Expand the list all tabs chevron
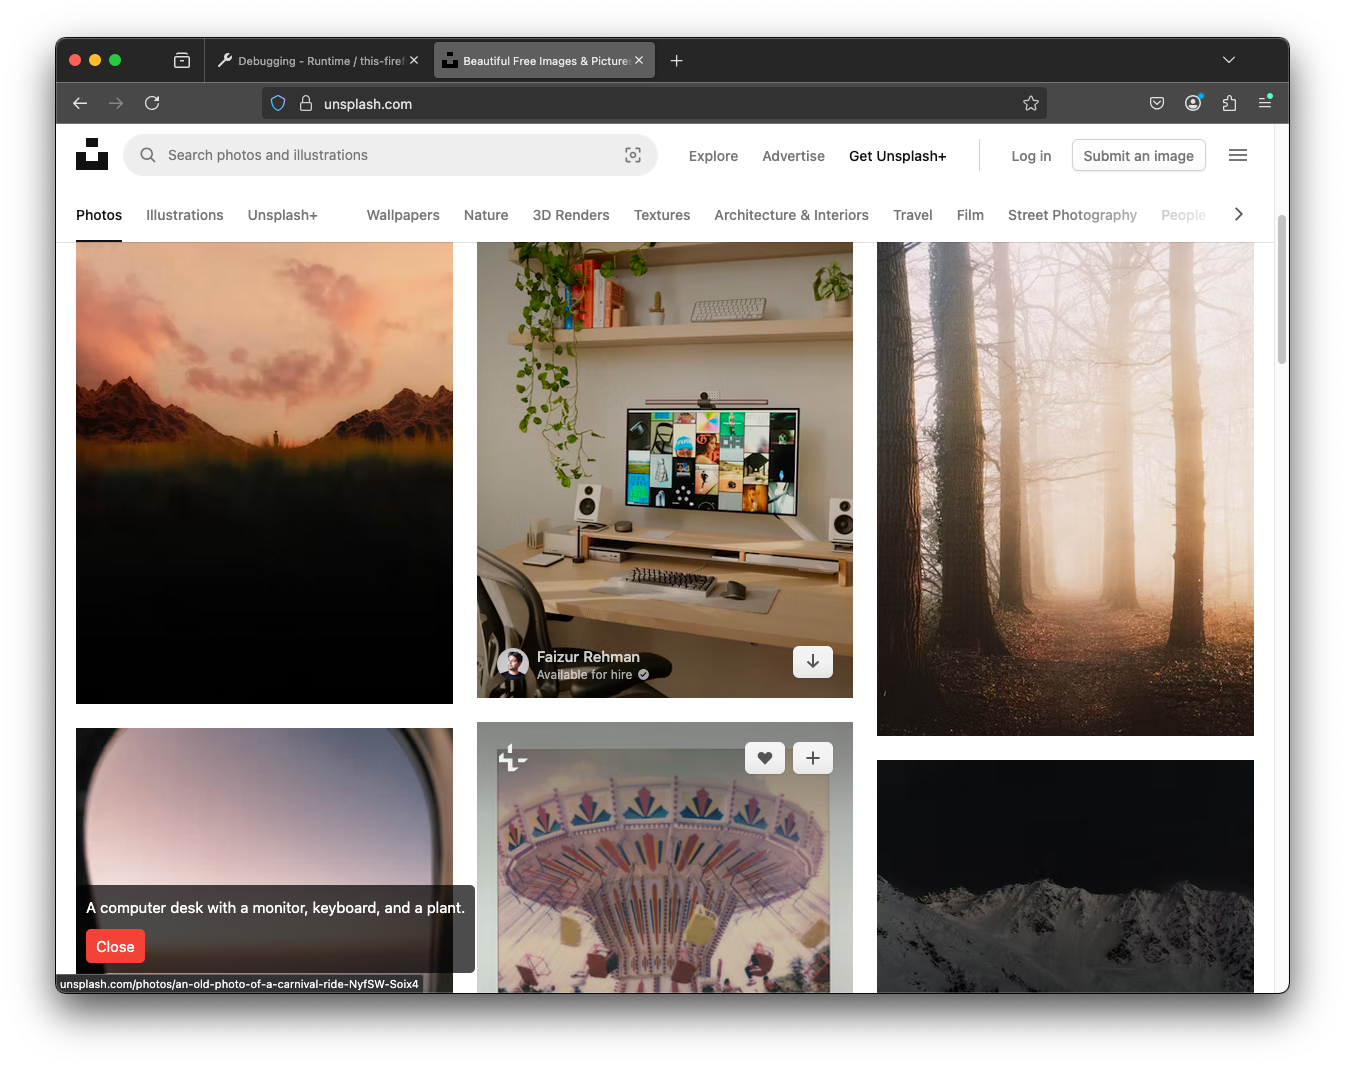 [x=1229, y=60]
